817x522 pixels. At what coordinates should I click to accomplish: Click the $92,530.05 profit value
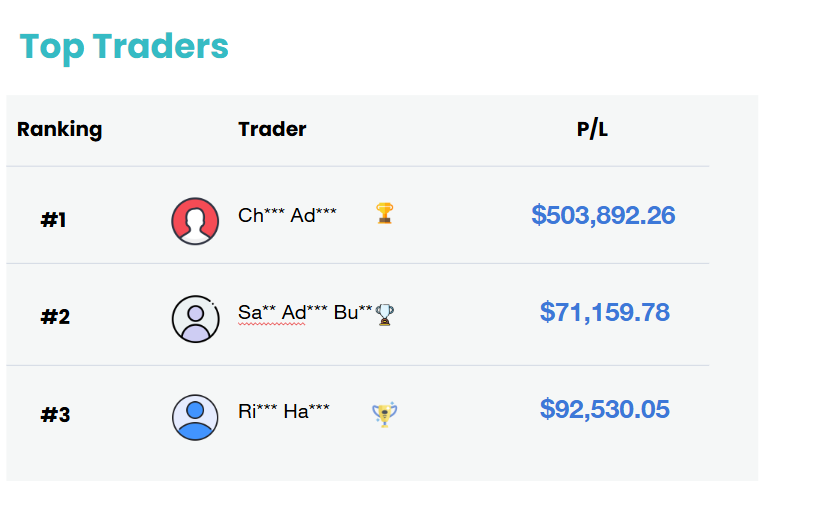[x=604, y=409]
